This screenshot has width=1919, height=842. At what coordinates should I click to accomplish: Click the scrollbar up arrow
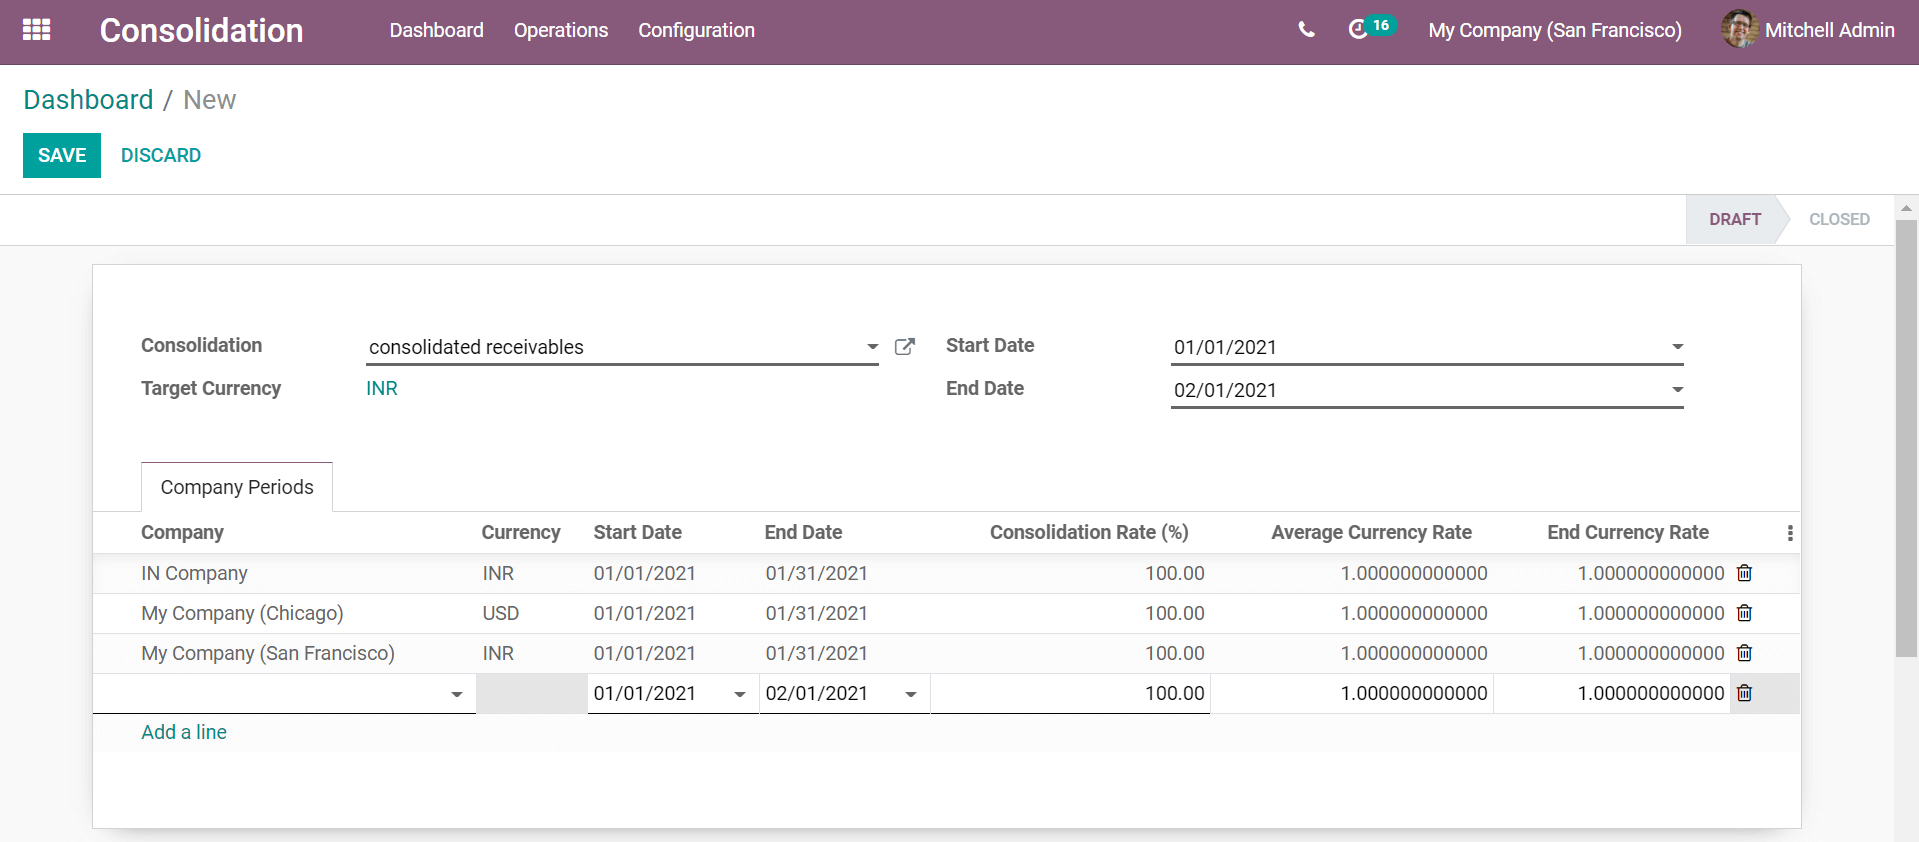pyautogui.click(x=1906, y=208)
